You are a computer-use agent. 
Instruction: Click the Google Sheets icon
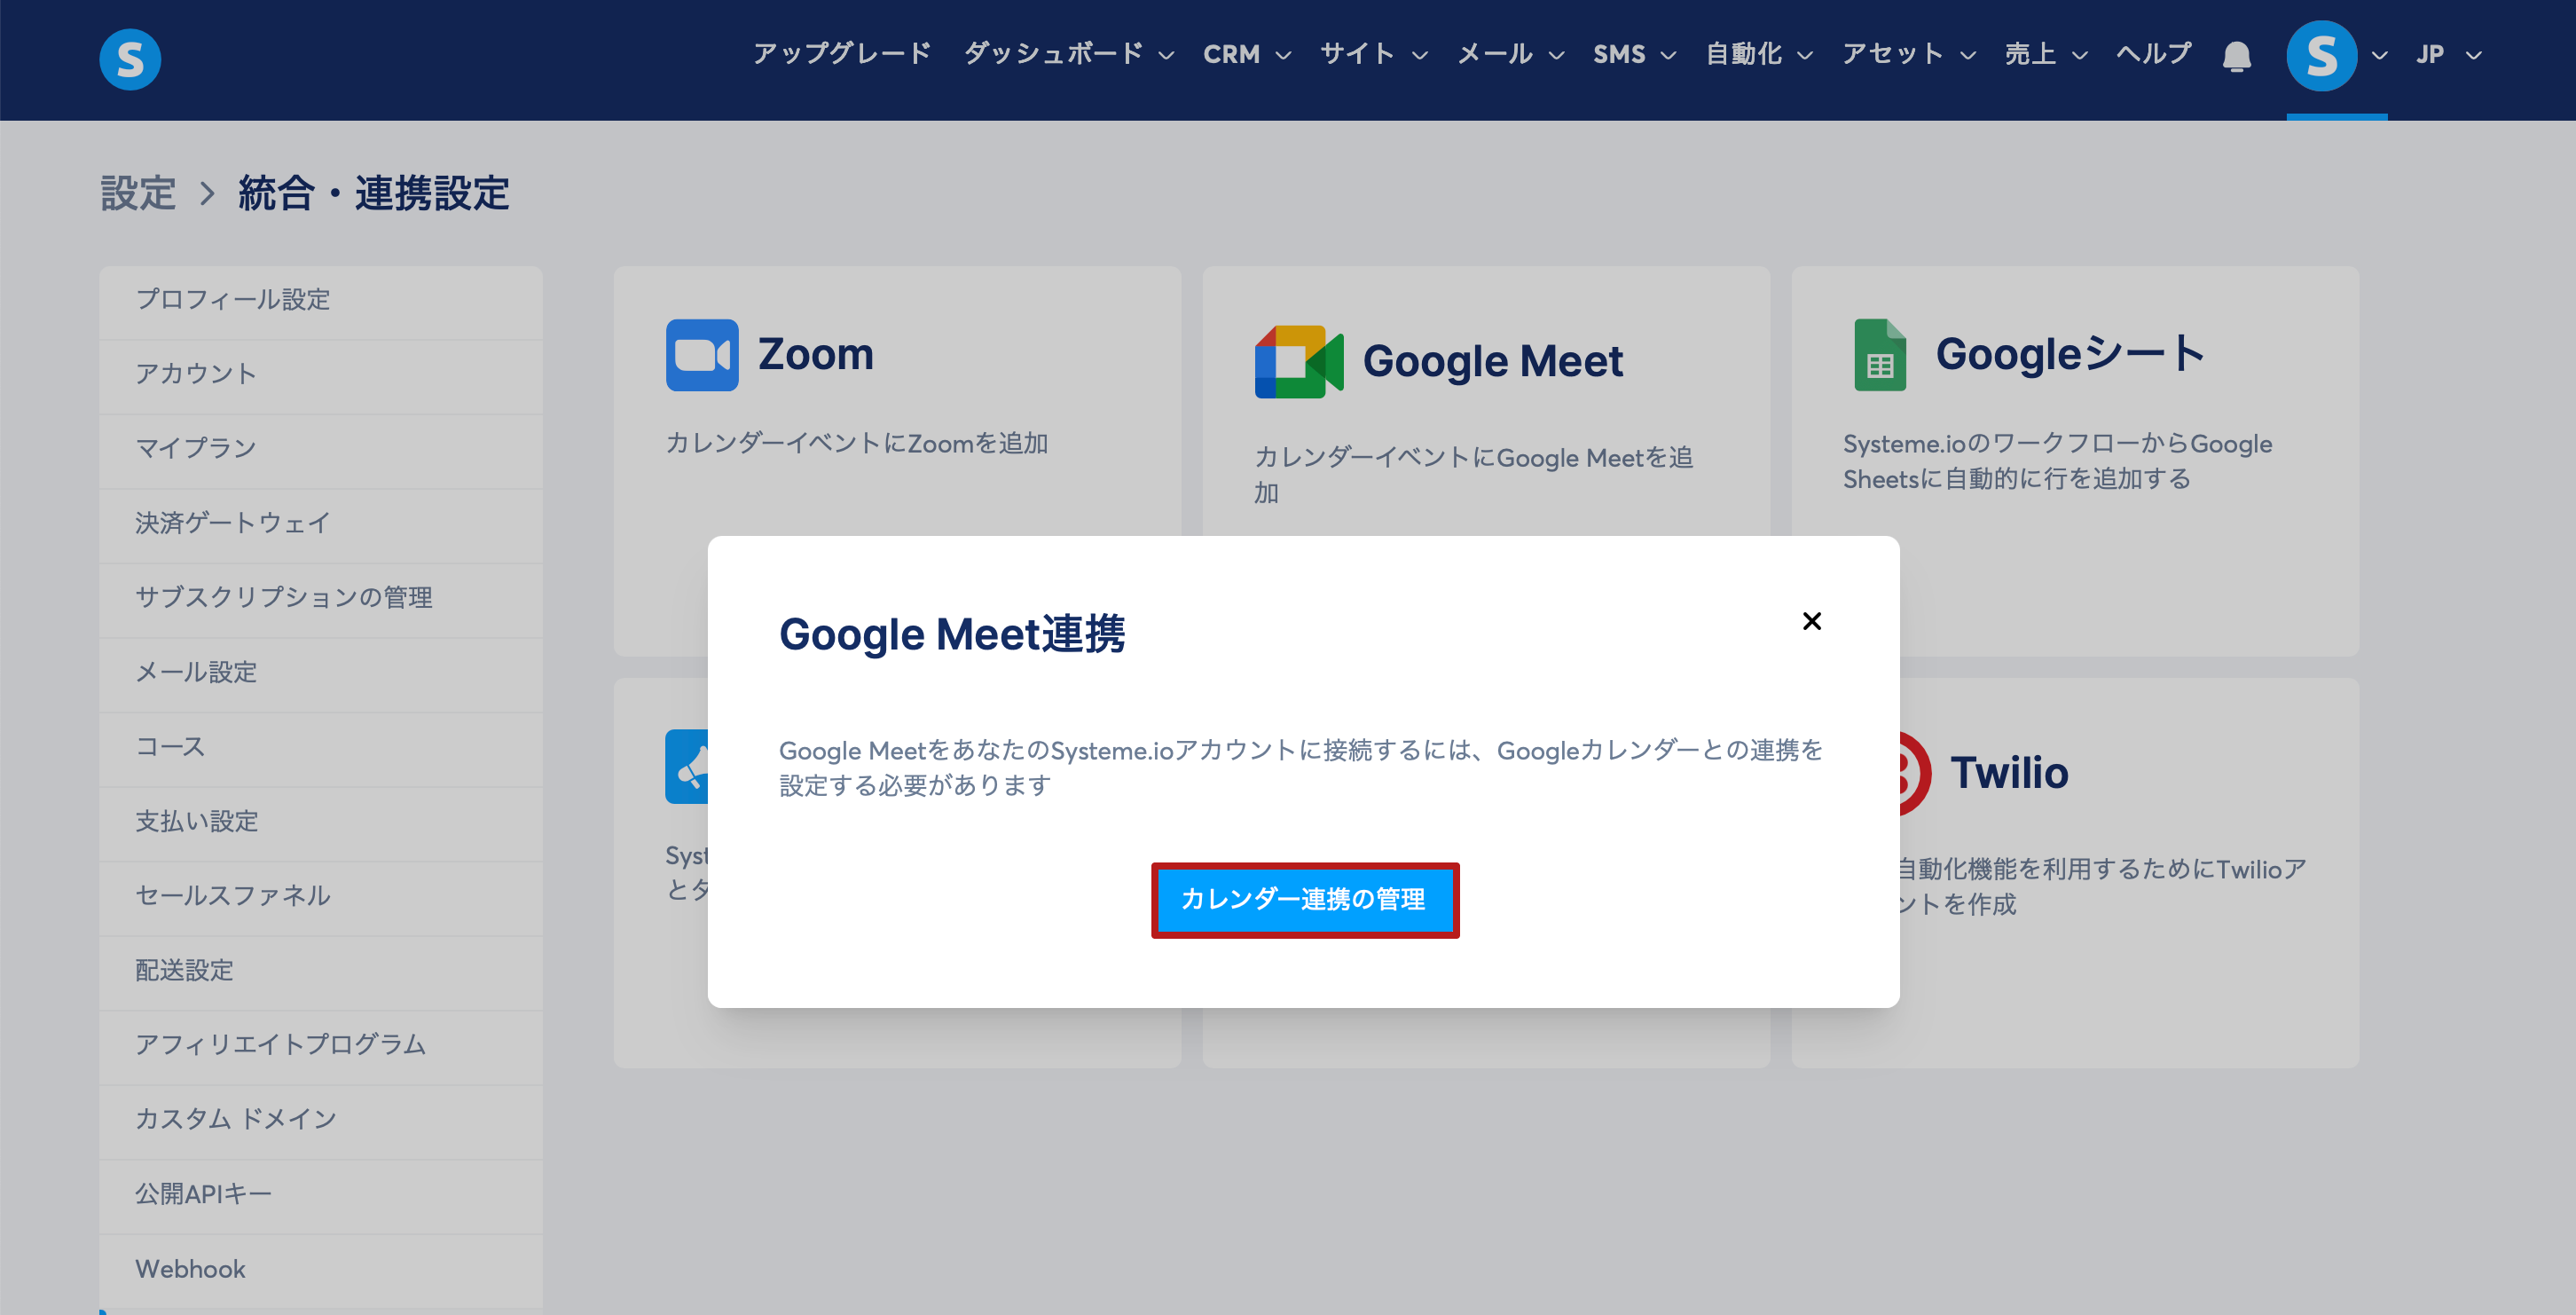[1879, 355]
